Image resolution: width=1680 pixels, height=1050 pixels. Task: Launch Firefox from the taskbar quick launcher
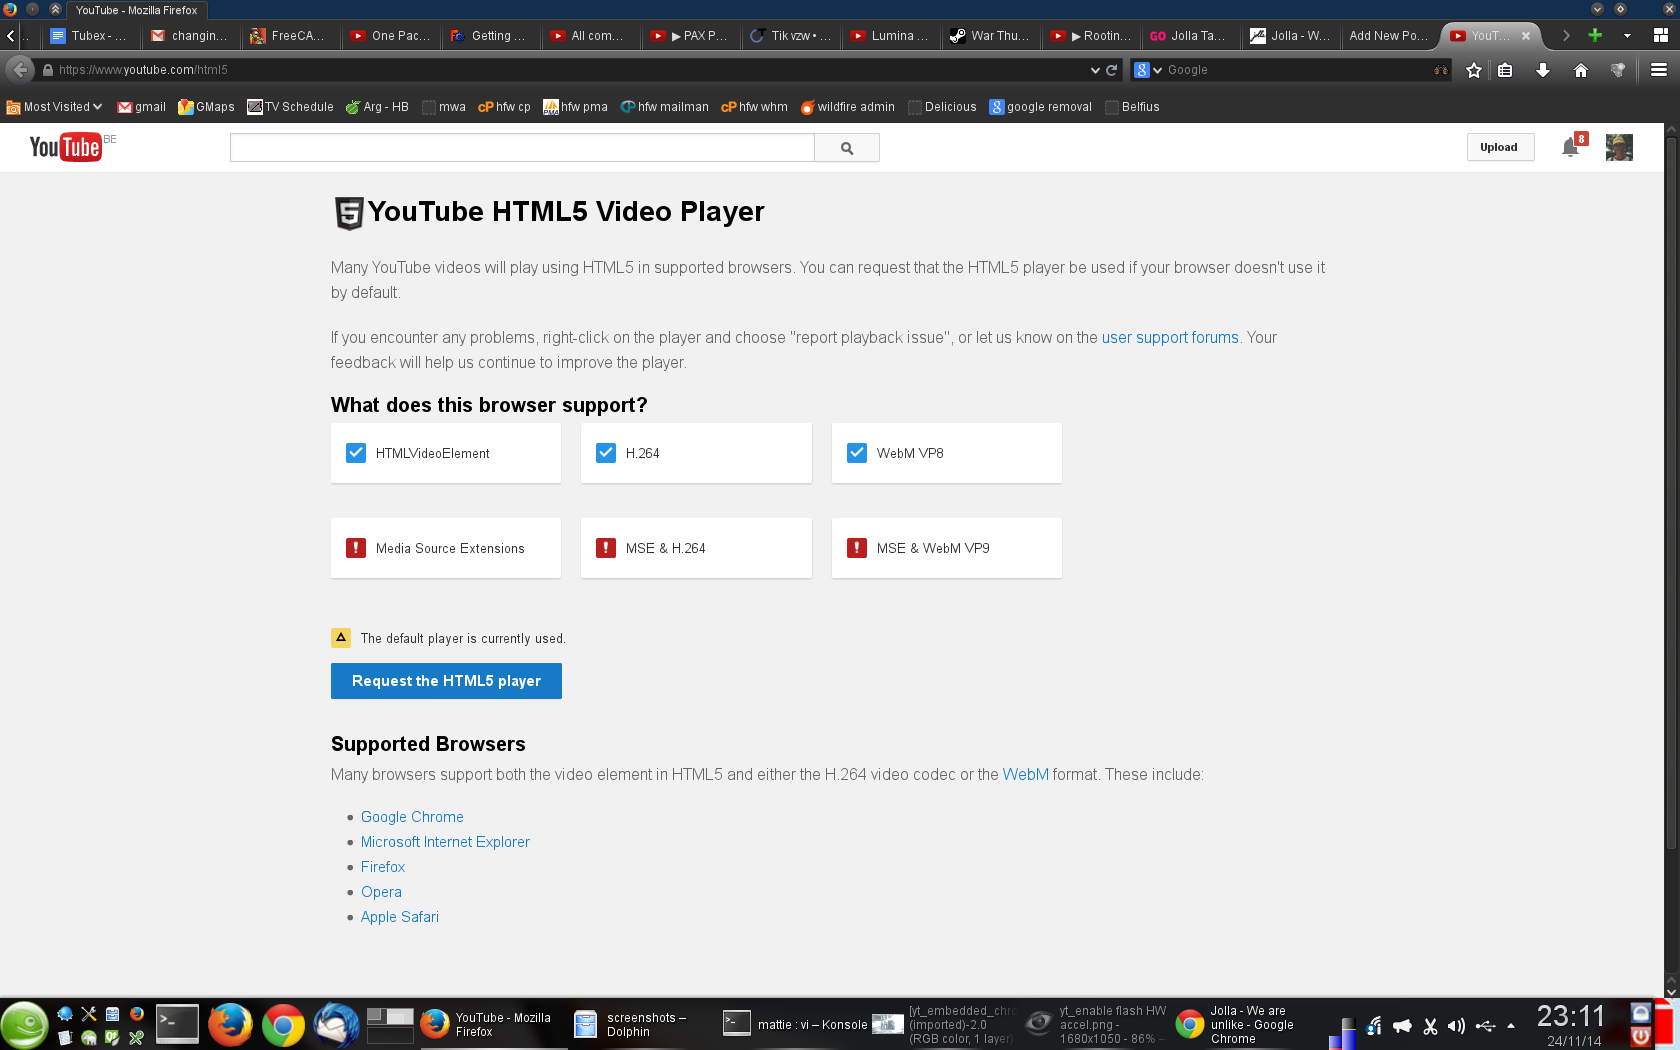coord(230,1024)
